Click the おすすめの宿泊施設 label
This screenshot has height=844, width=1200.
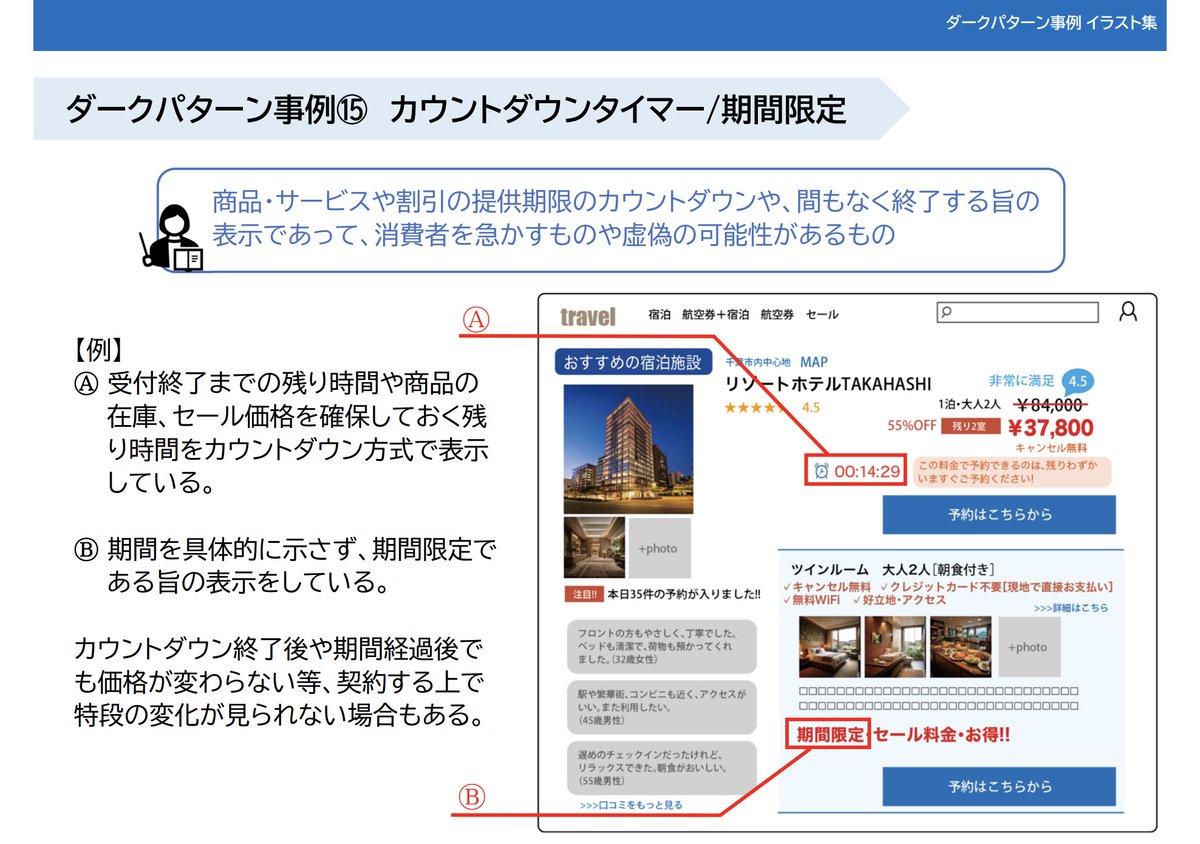click(x=632, y=362)
